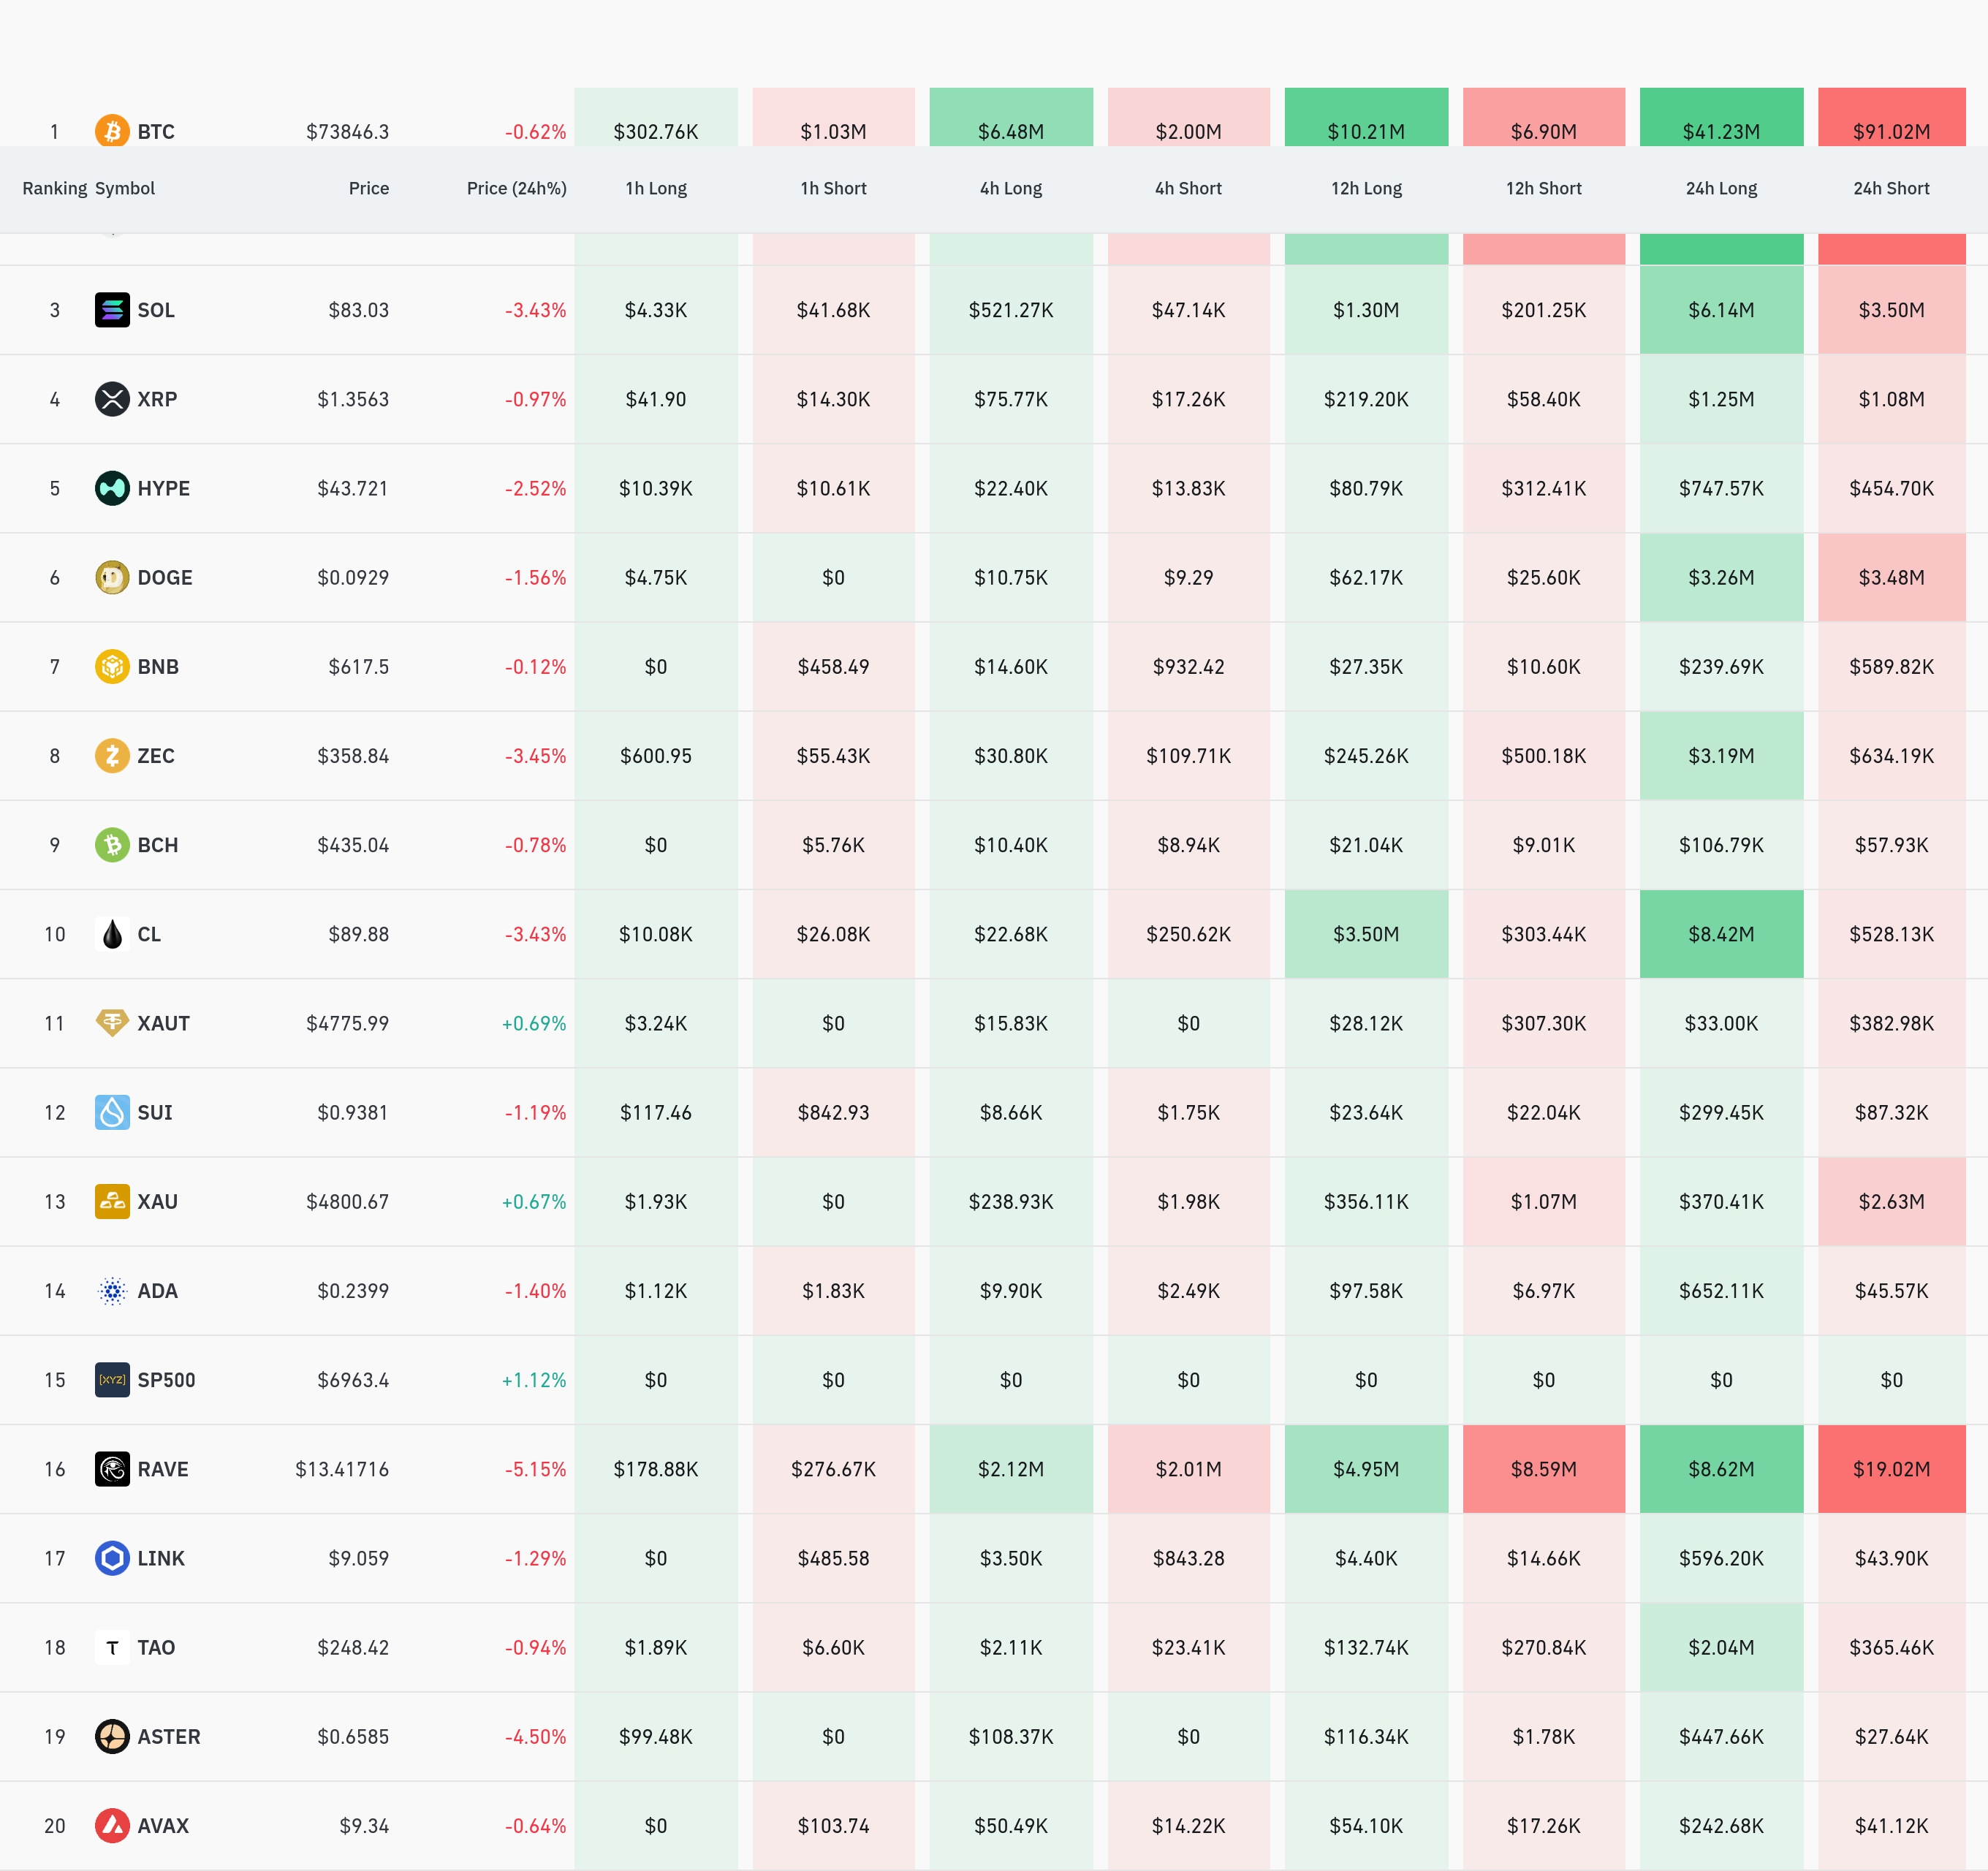Click the BTC Bitcoin coin icon
The height and width of the screenshot is (1871, 1988).
(x=112, y=131)
